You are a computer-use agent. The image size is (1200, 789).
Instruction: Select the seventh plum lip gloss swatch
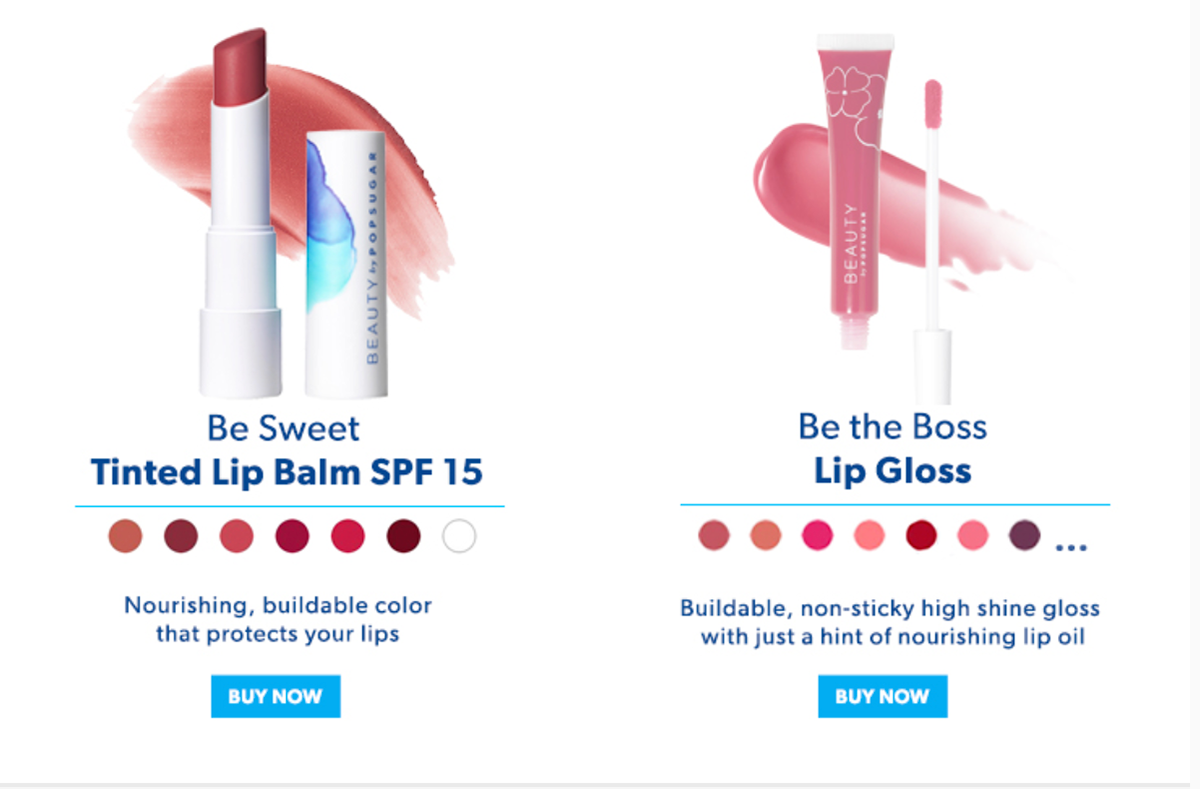1025,535
